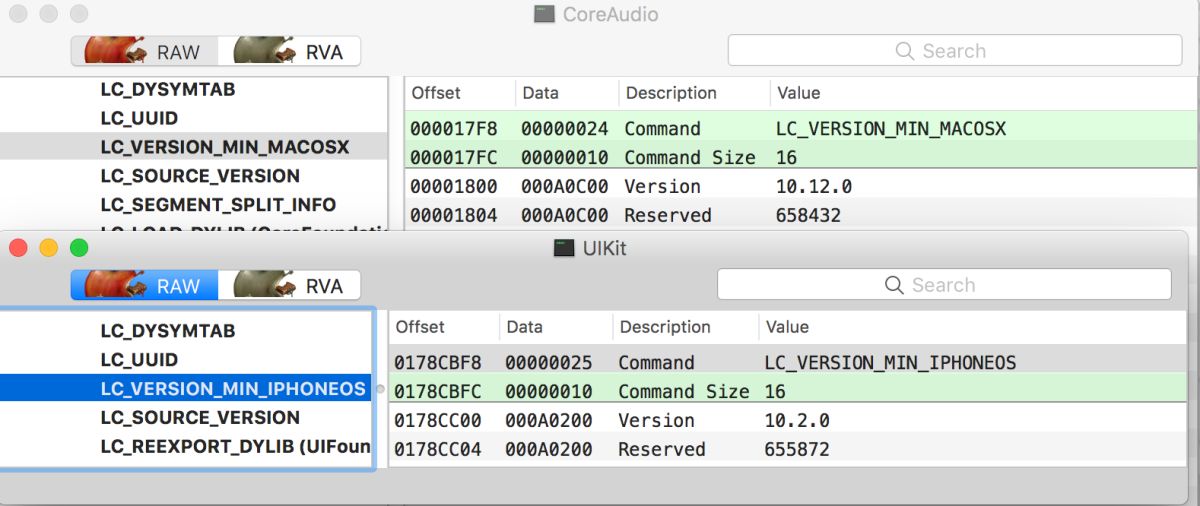This screenshot has width=1200, height=506.
Task: Select the 655872 Reserved row in UIKit
Action: click(787, 450)
